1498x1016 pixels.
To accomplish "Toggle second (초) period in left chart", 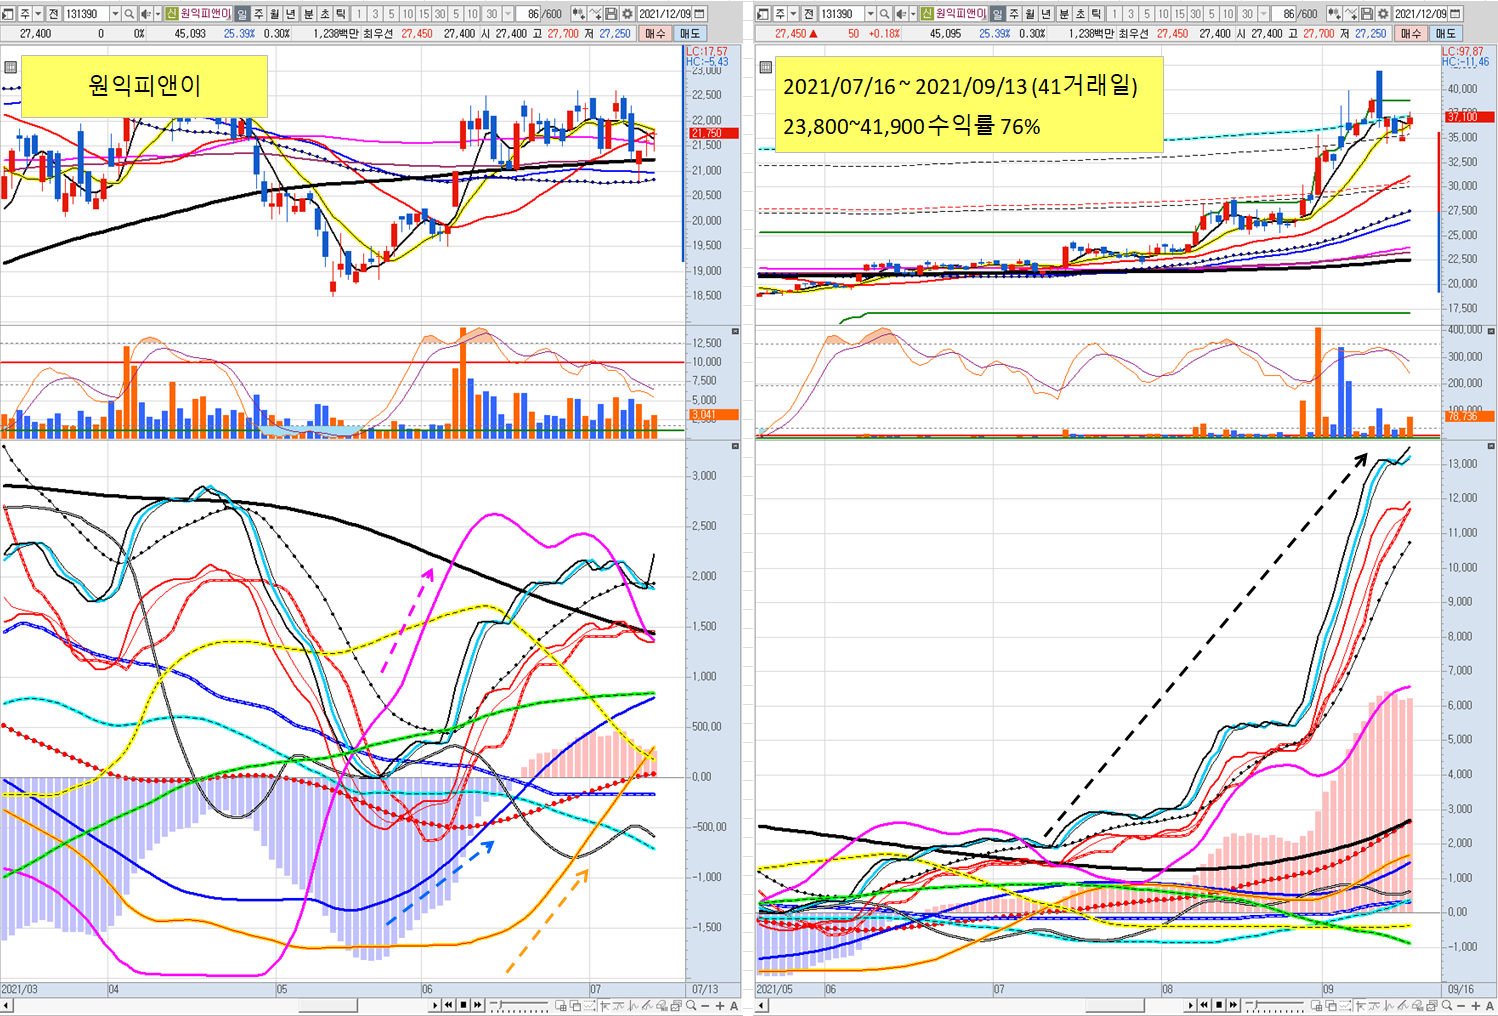I will pos(324,14).
